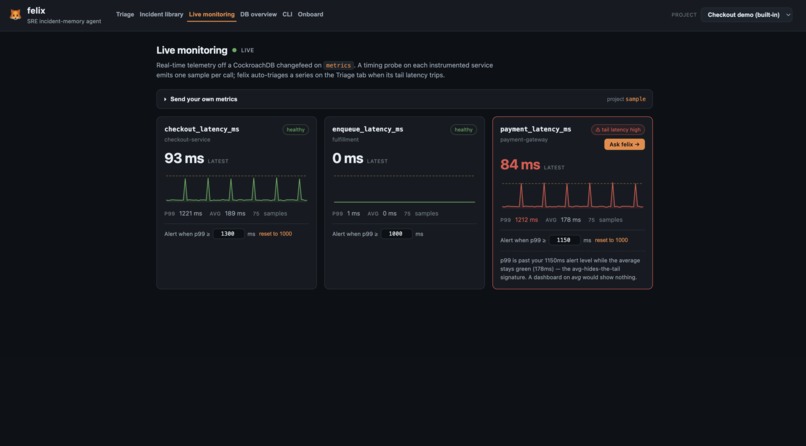
Task: Reset payment_latency_ms threshold to 1000
Action: 611,240
